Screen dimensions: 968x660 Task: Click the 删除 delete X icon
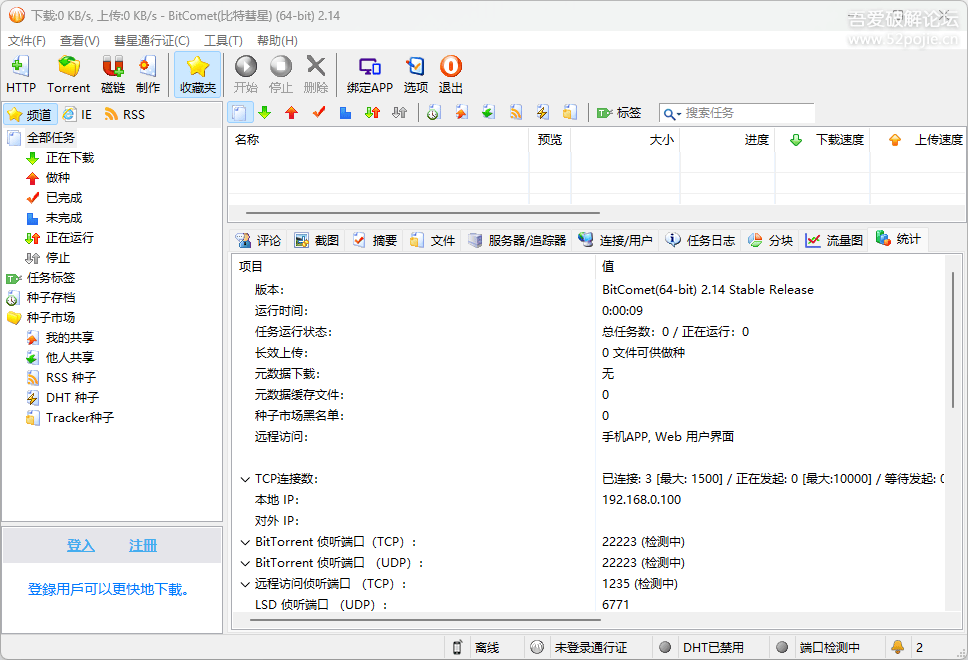click(x=316, y=74)
